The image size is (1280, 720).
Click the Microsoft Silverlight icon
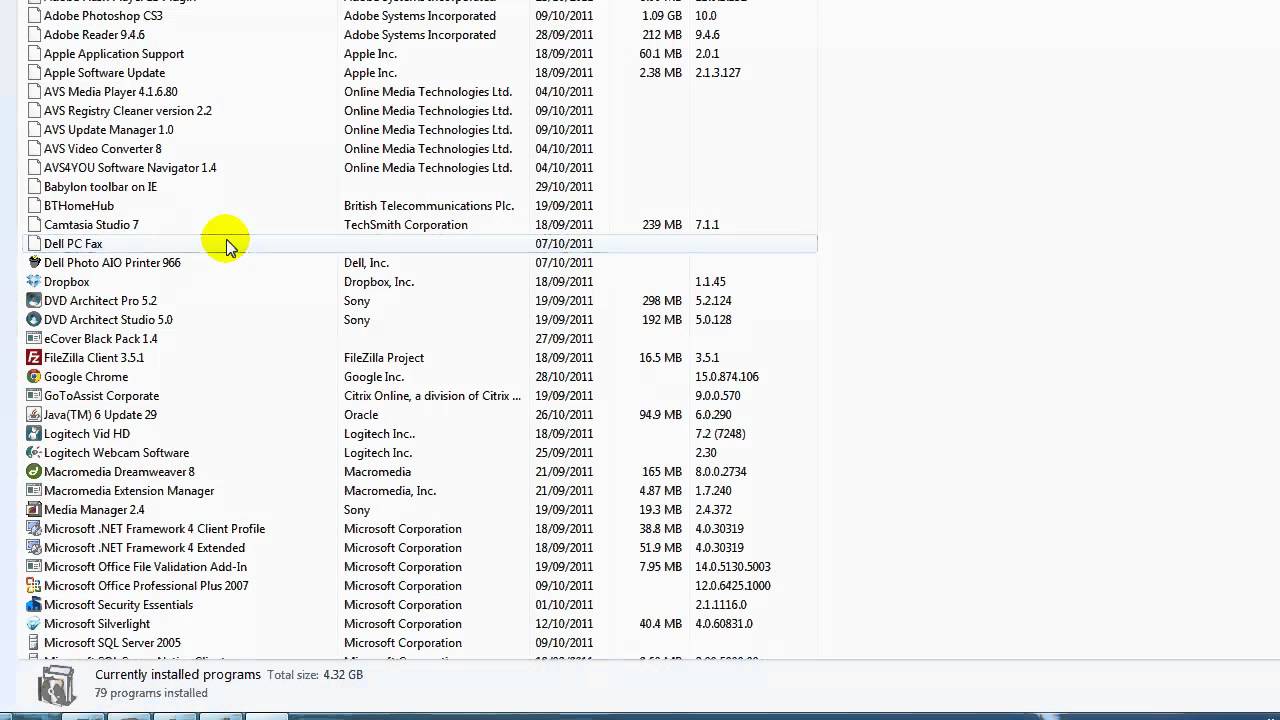pyautogui.click(x=34, y=624)
